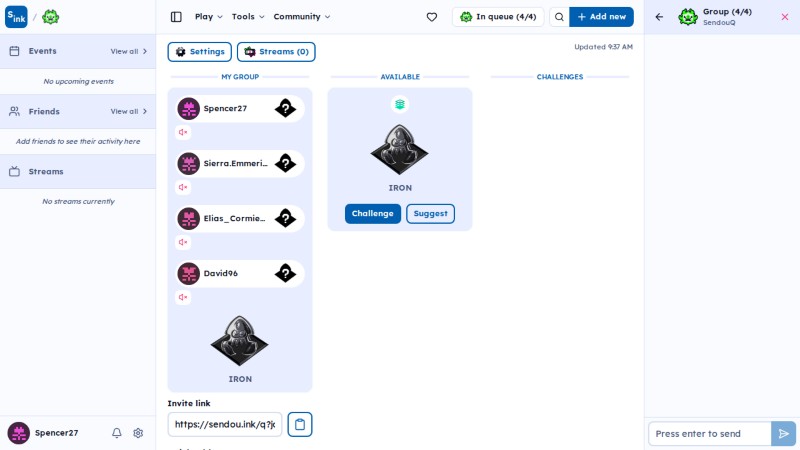800x450 pixels.
Task: Click the invite link text field
Action: click(225, 424)
